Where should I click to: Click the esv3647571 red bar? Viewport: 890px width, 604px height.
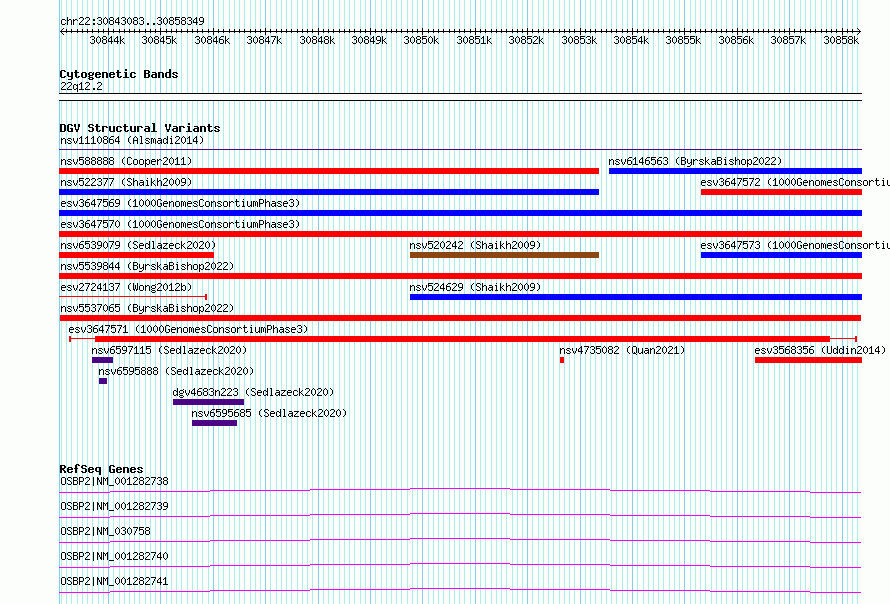[x=463, y=339]
